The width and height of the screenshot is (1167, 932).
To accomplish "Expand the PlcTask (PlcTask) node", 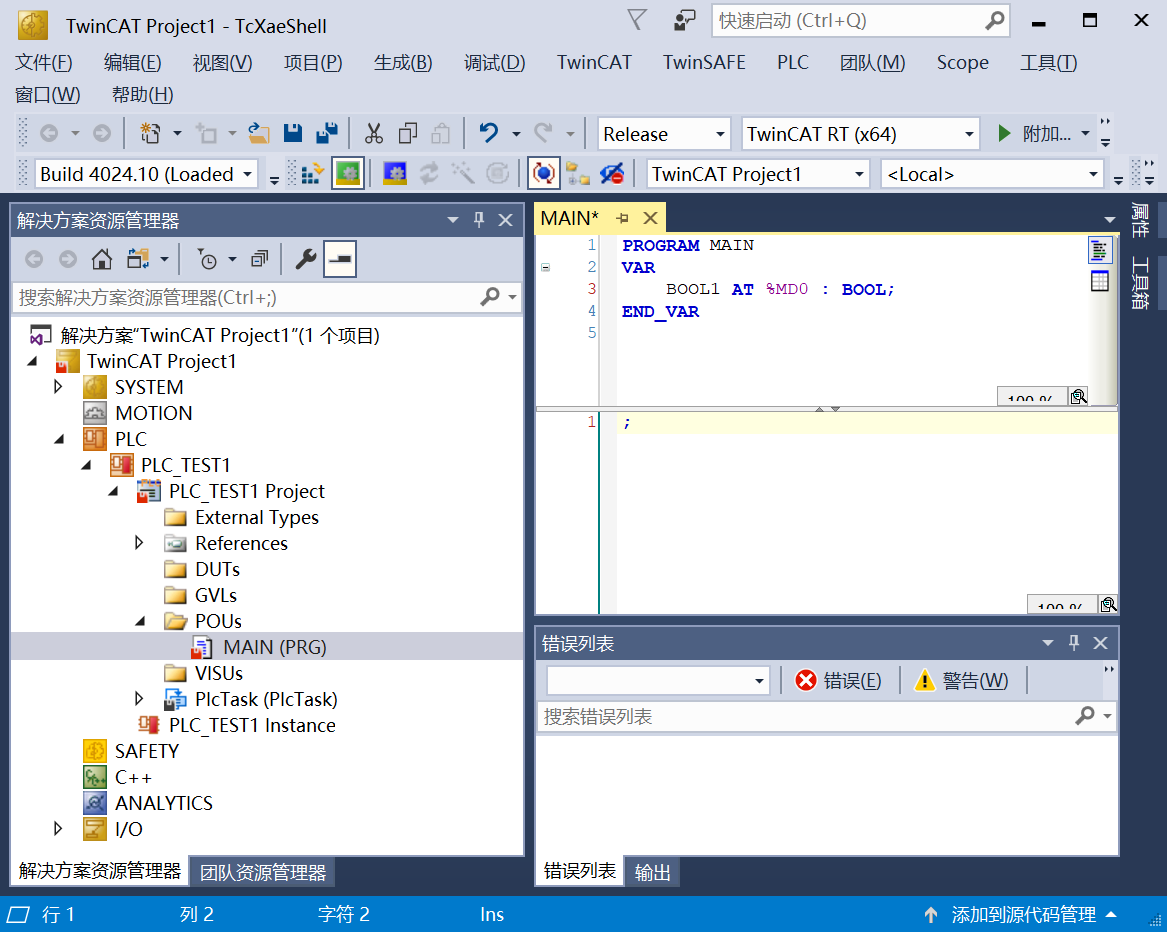I will 139,699.
